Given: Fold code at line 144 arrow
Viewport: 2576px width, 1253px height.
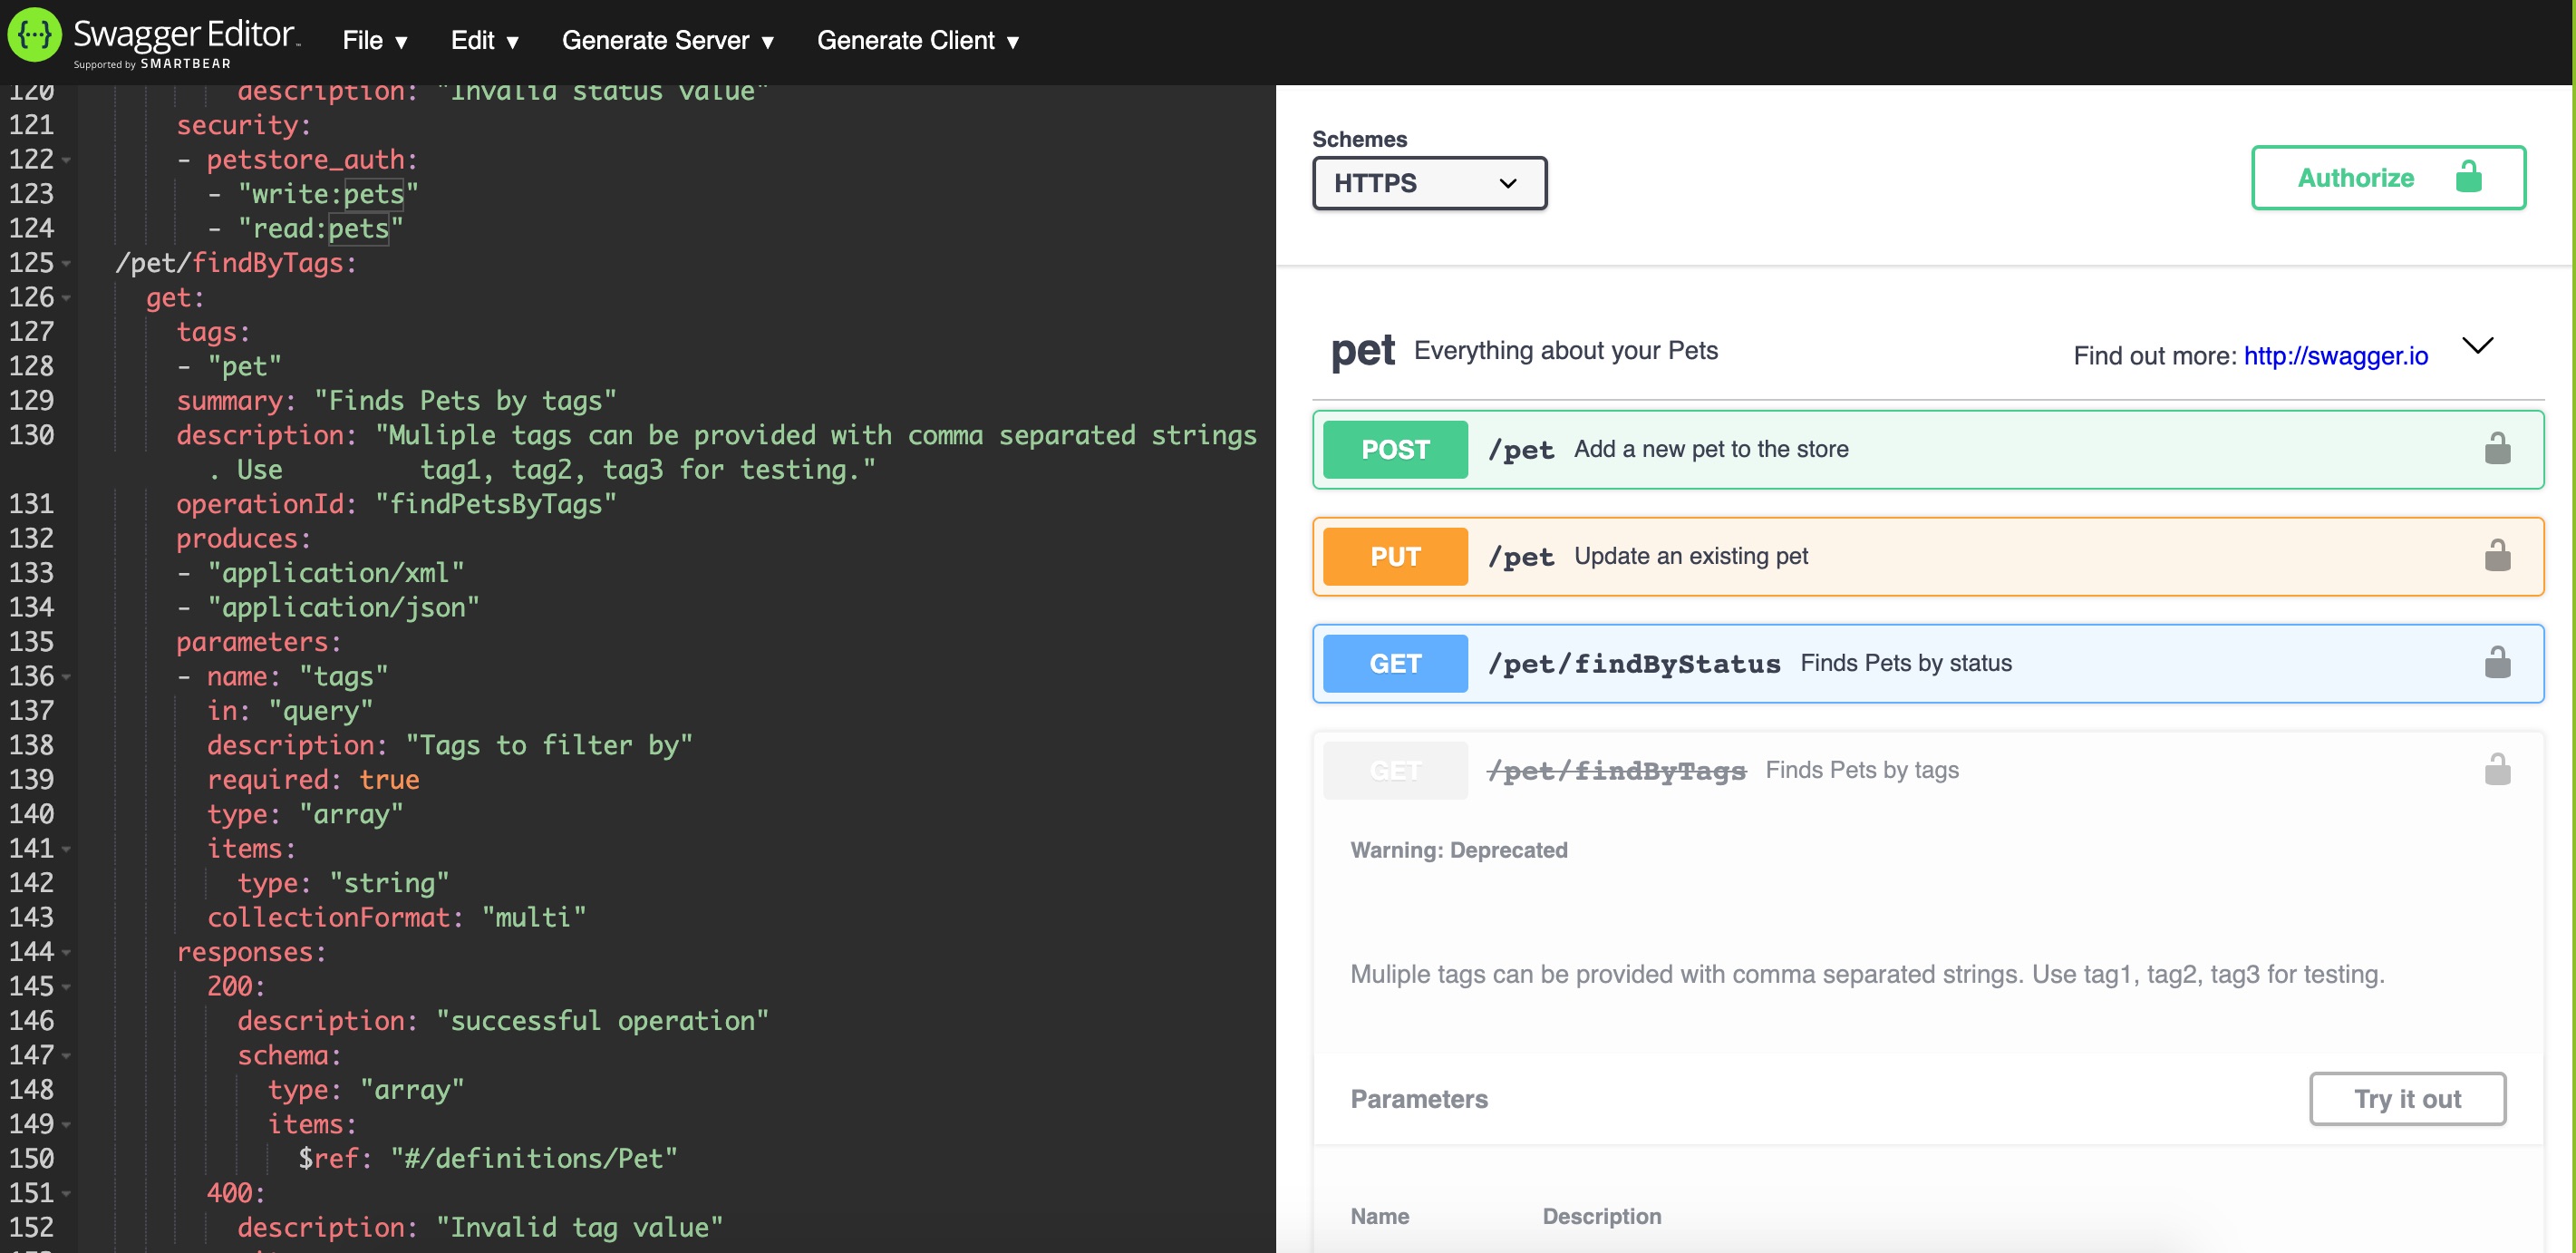Looking at the screenshot, I should (66, 953).
